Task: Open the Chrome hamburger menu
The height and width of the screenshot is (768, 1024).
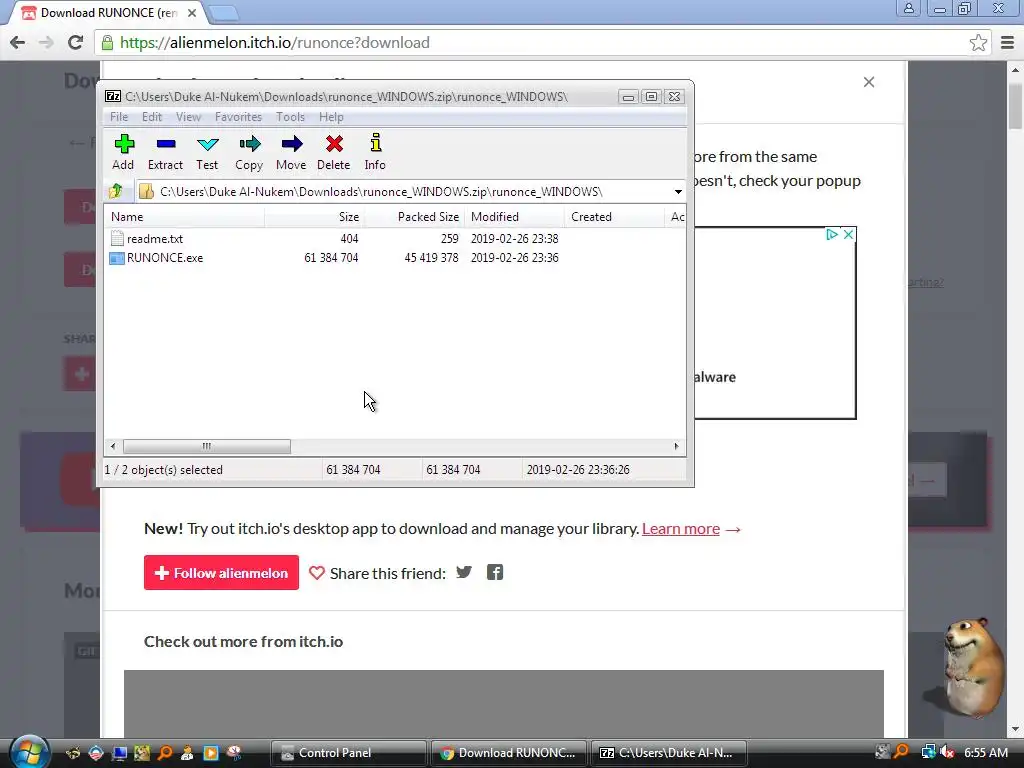Action: [1007, 42]
